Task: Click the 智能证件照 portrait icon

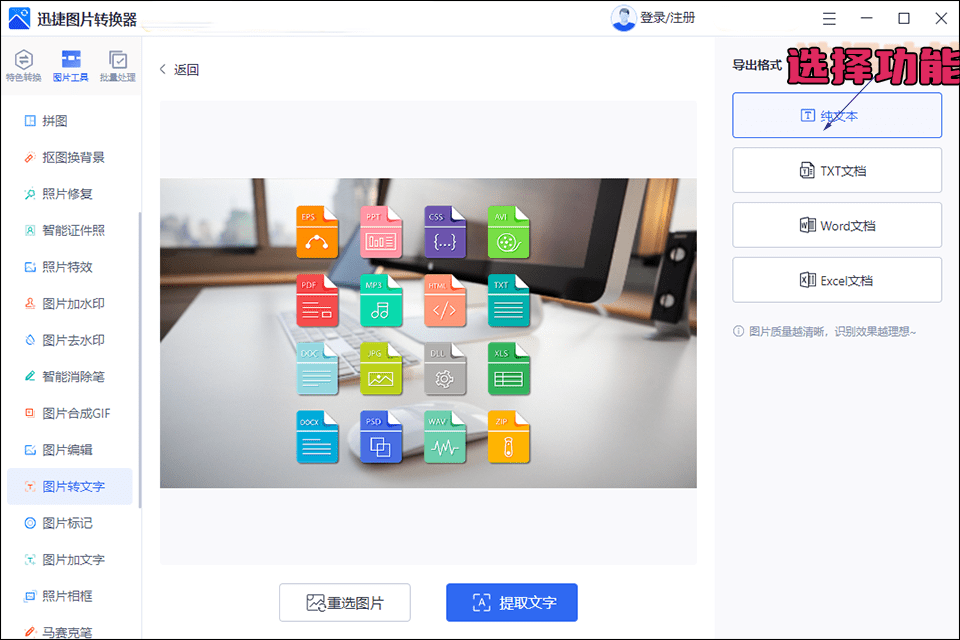Action: point(30,230)
